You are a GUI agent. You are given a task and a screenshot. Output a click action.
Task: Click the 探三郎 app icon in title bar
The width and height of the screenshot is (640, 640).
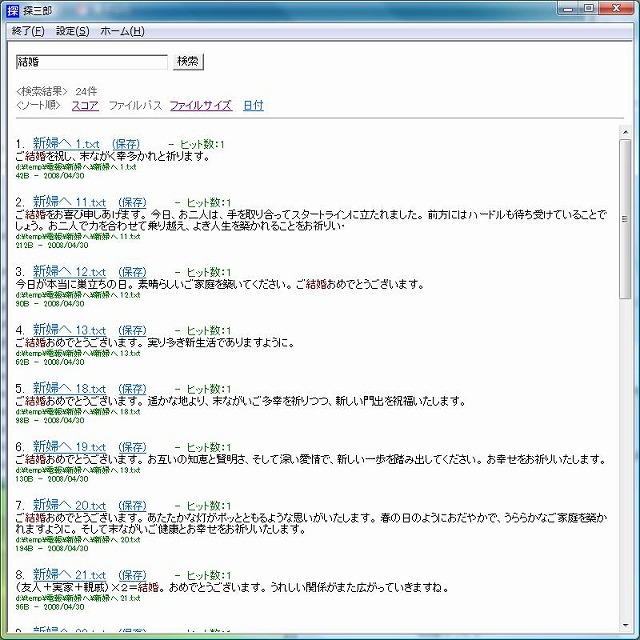point(13,10)
